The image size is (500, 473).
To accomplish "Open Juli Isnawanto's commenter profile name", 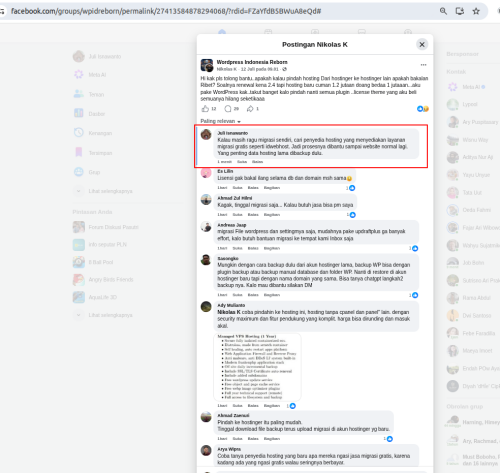I will (x=233, y=133).
